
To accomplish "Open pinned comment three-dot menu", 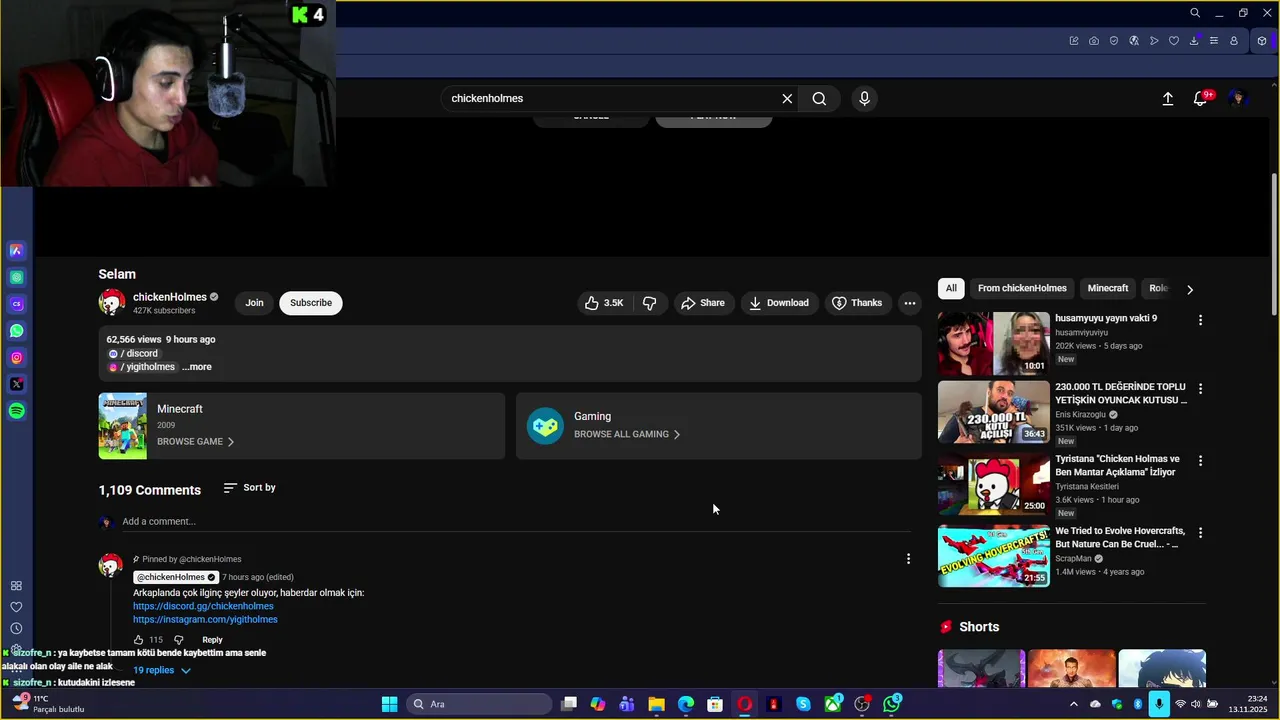I will (908, 559).
